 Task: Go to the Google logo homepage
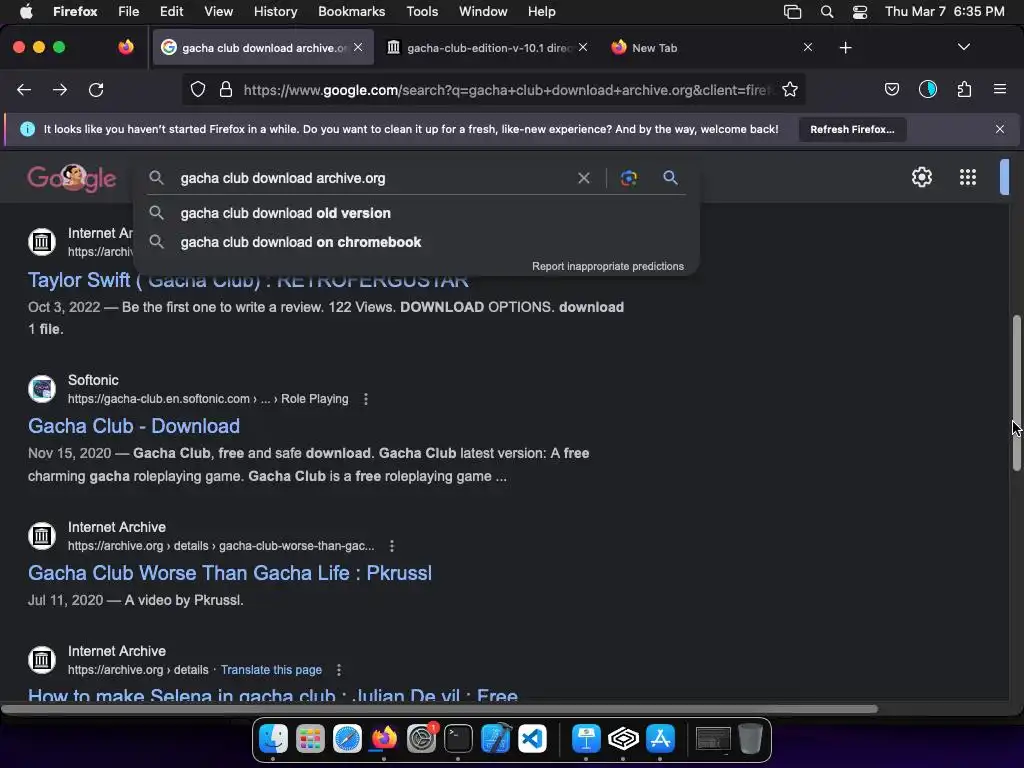click(72, 178)
